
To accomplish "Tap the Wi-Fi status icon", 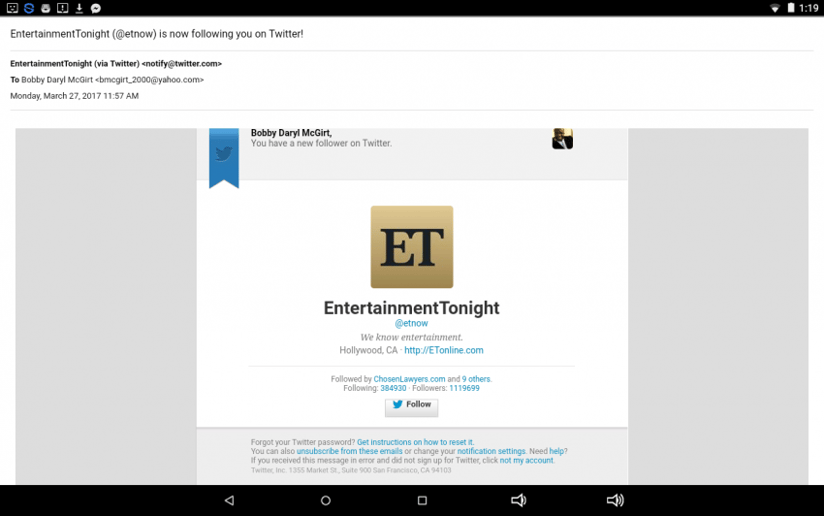I will click(x=775, y=8).
